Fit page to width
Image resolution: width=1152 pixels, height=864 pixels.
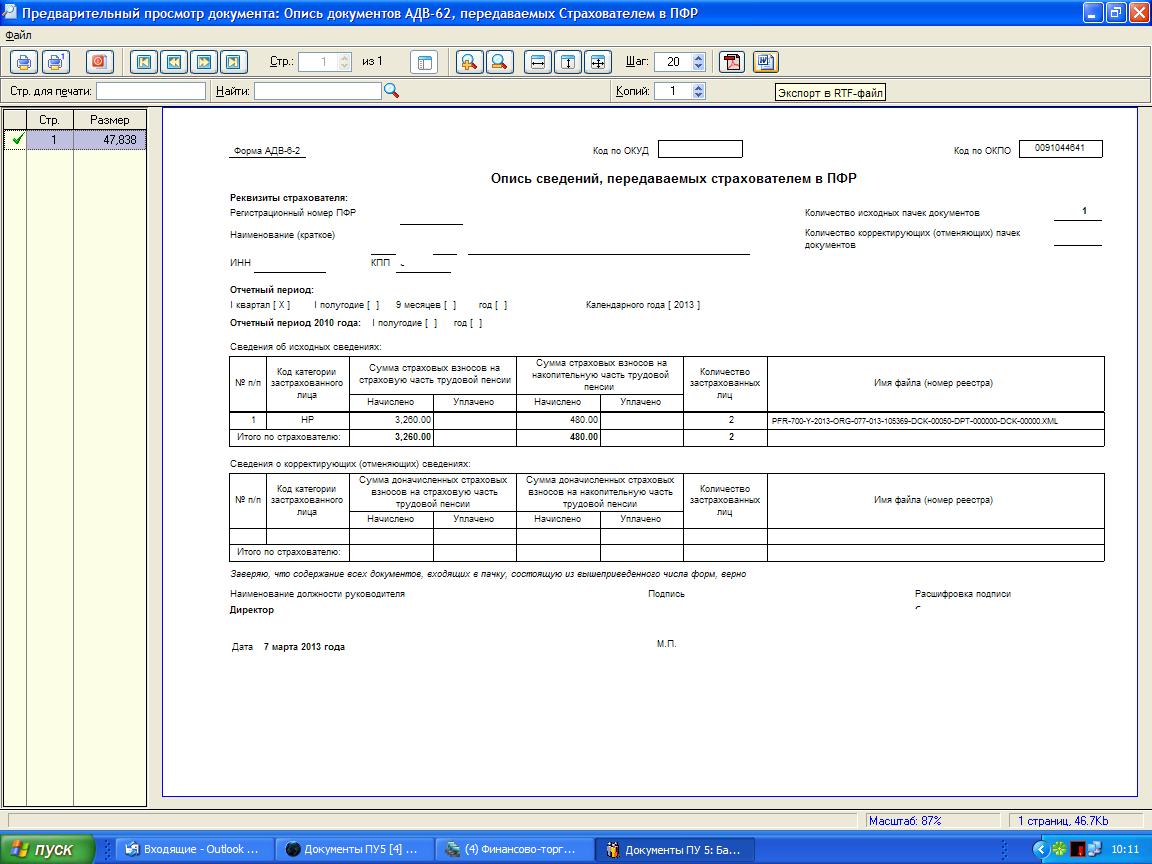538,62
